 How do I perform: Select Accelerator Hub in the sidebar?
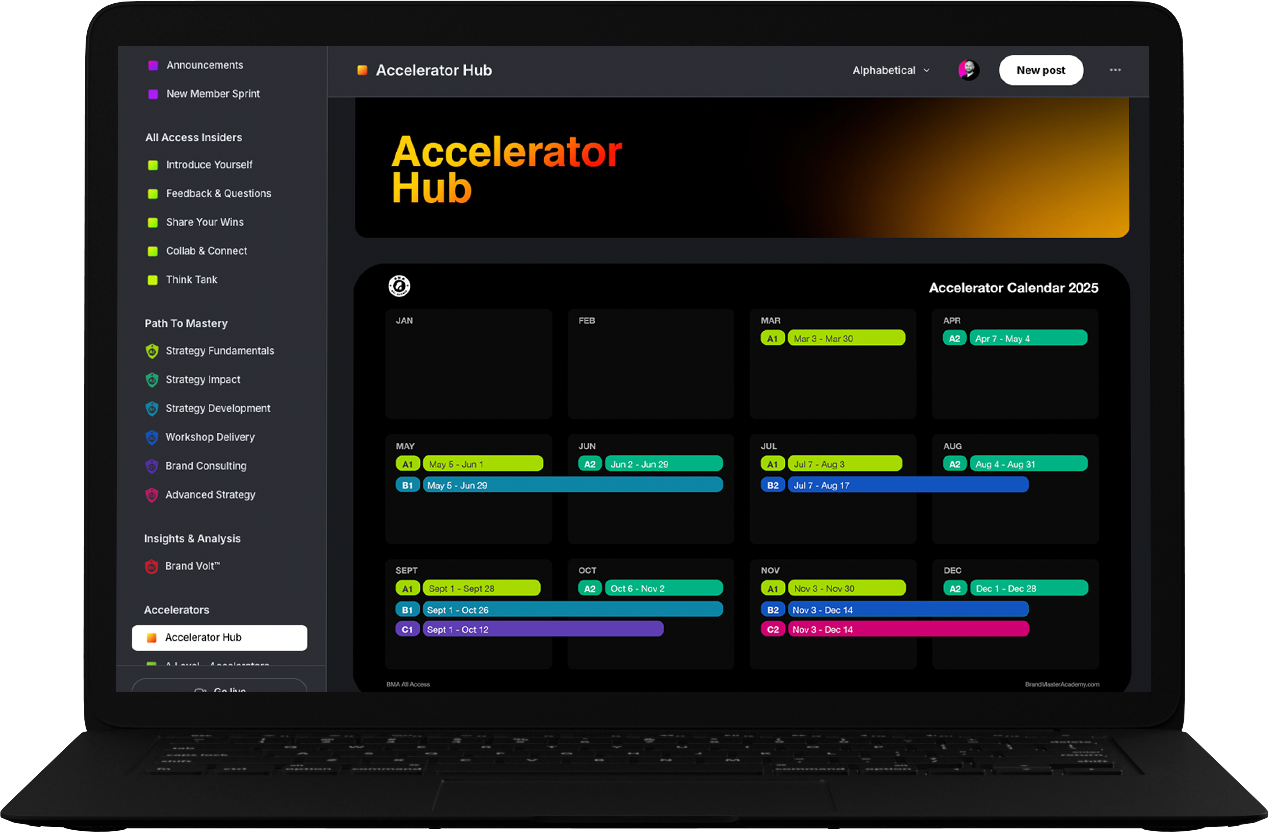(x=219, y=637)
